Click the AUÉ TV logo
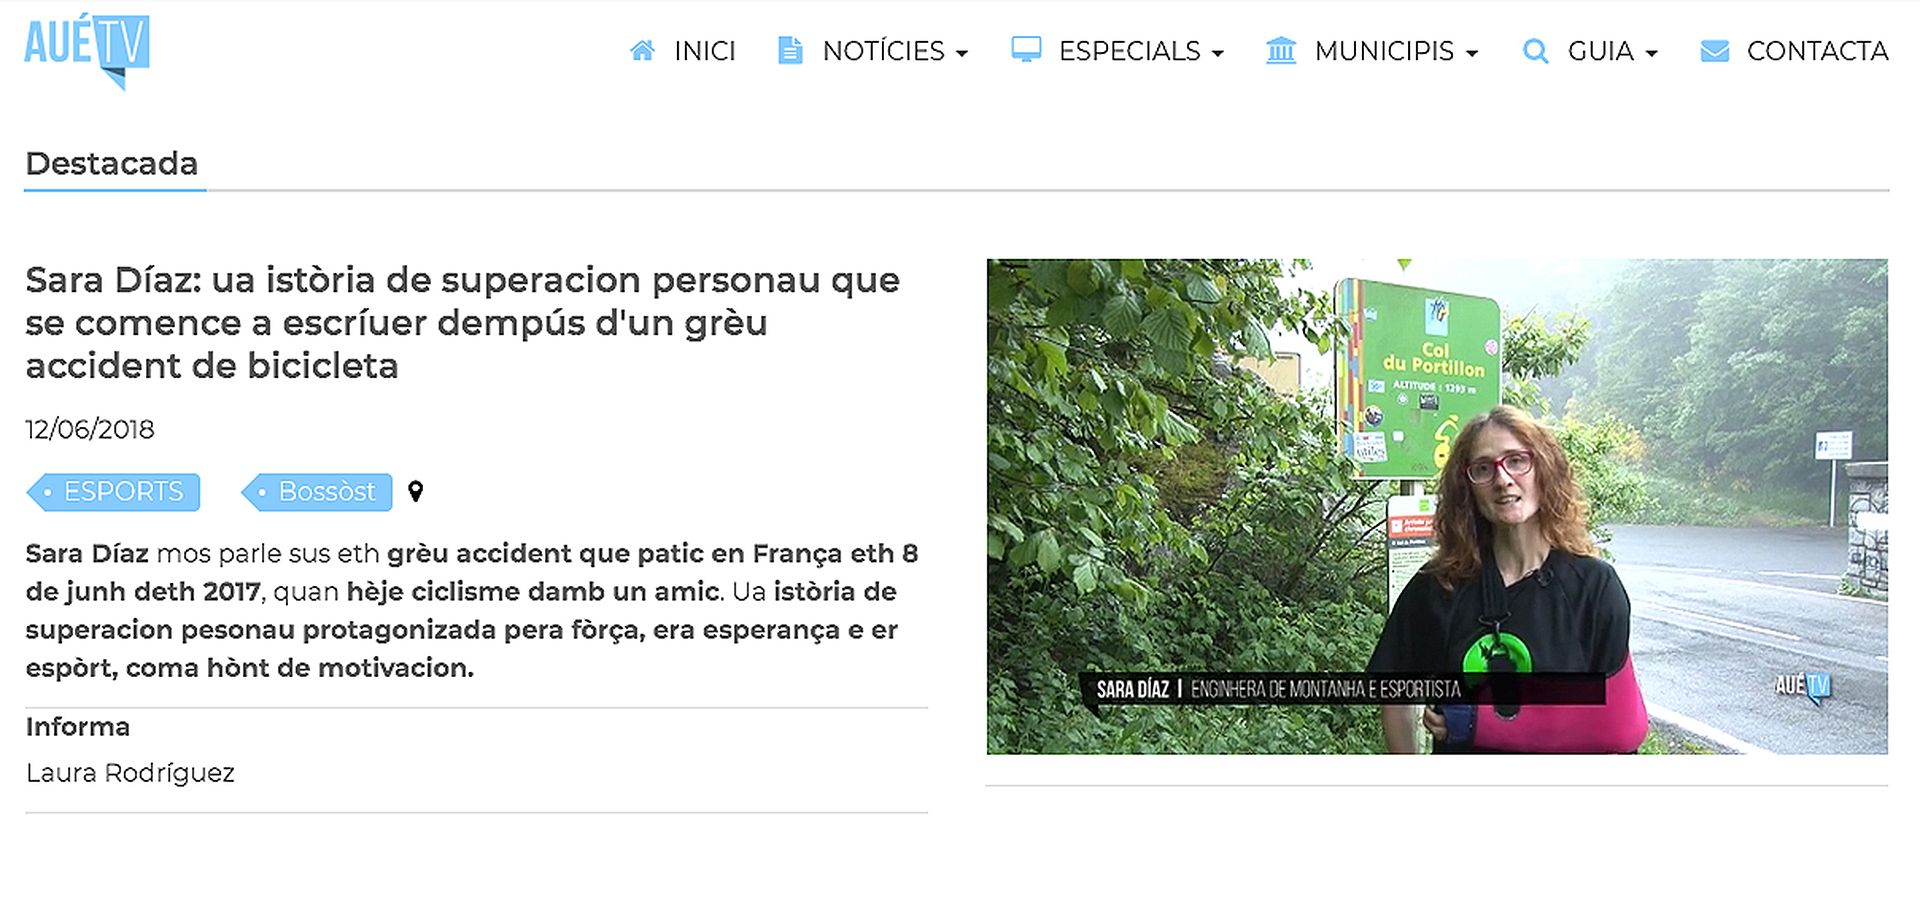Viewport: 1920px width, 915px height. pos(87,50)
